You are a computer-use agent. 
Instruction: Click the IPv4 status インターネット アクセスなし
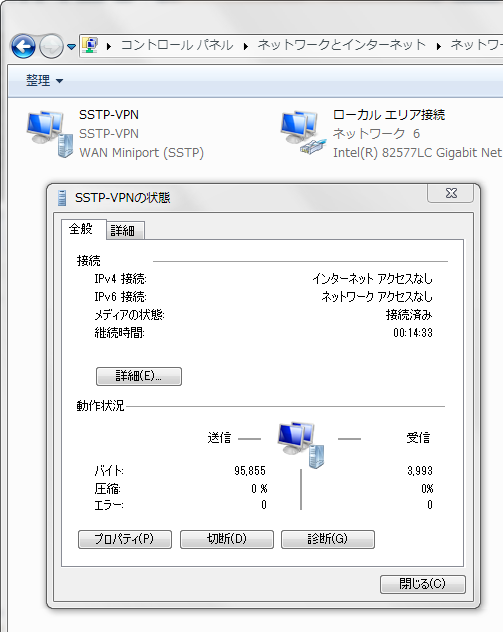click(x=372, y=279)
